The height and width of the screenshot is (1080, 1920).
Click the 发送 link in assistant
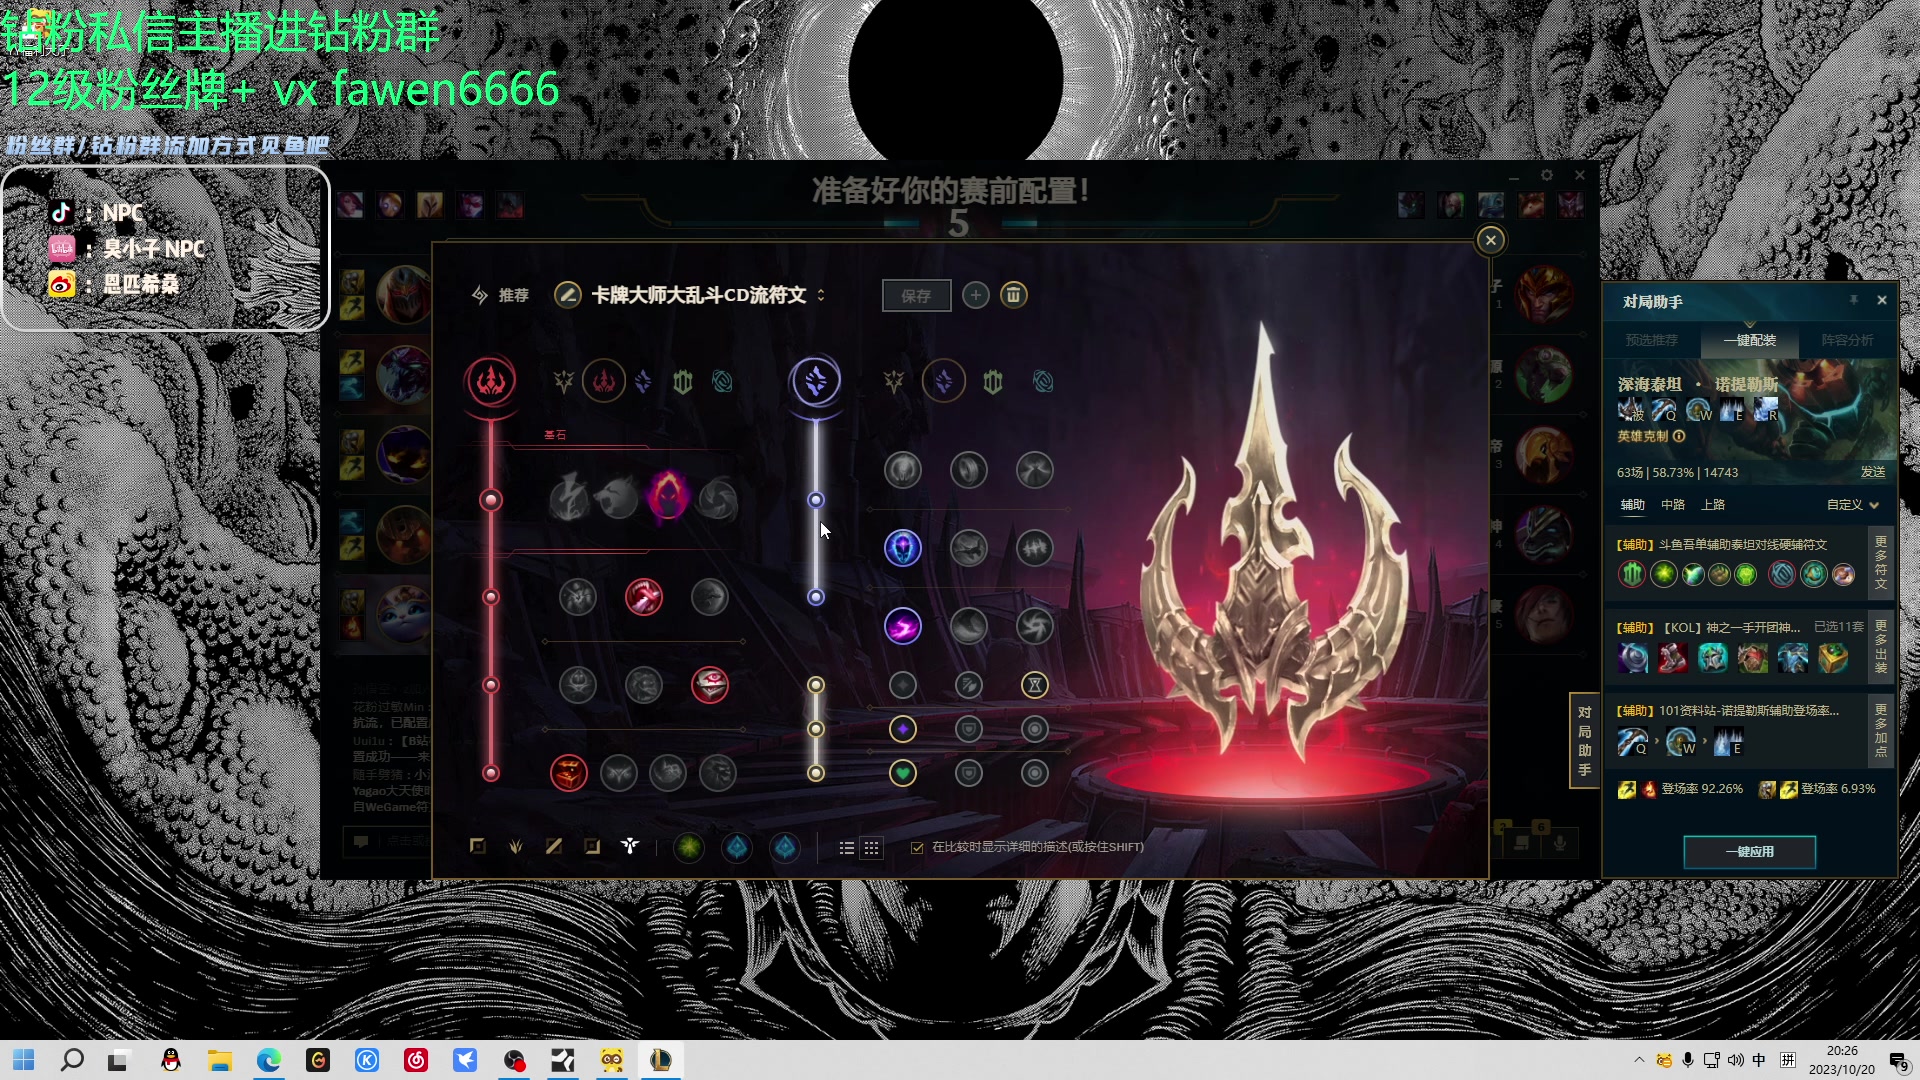click(x=1872, y=472)
